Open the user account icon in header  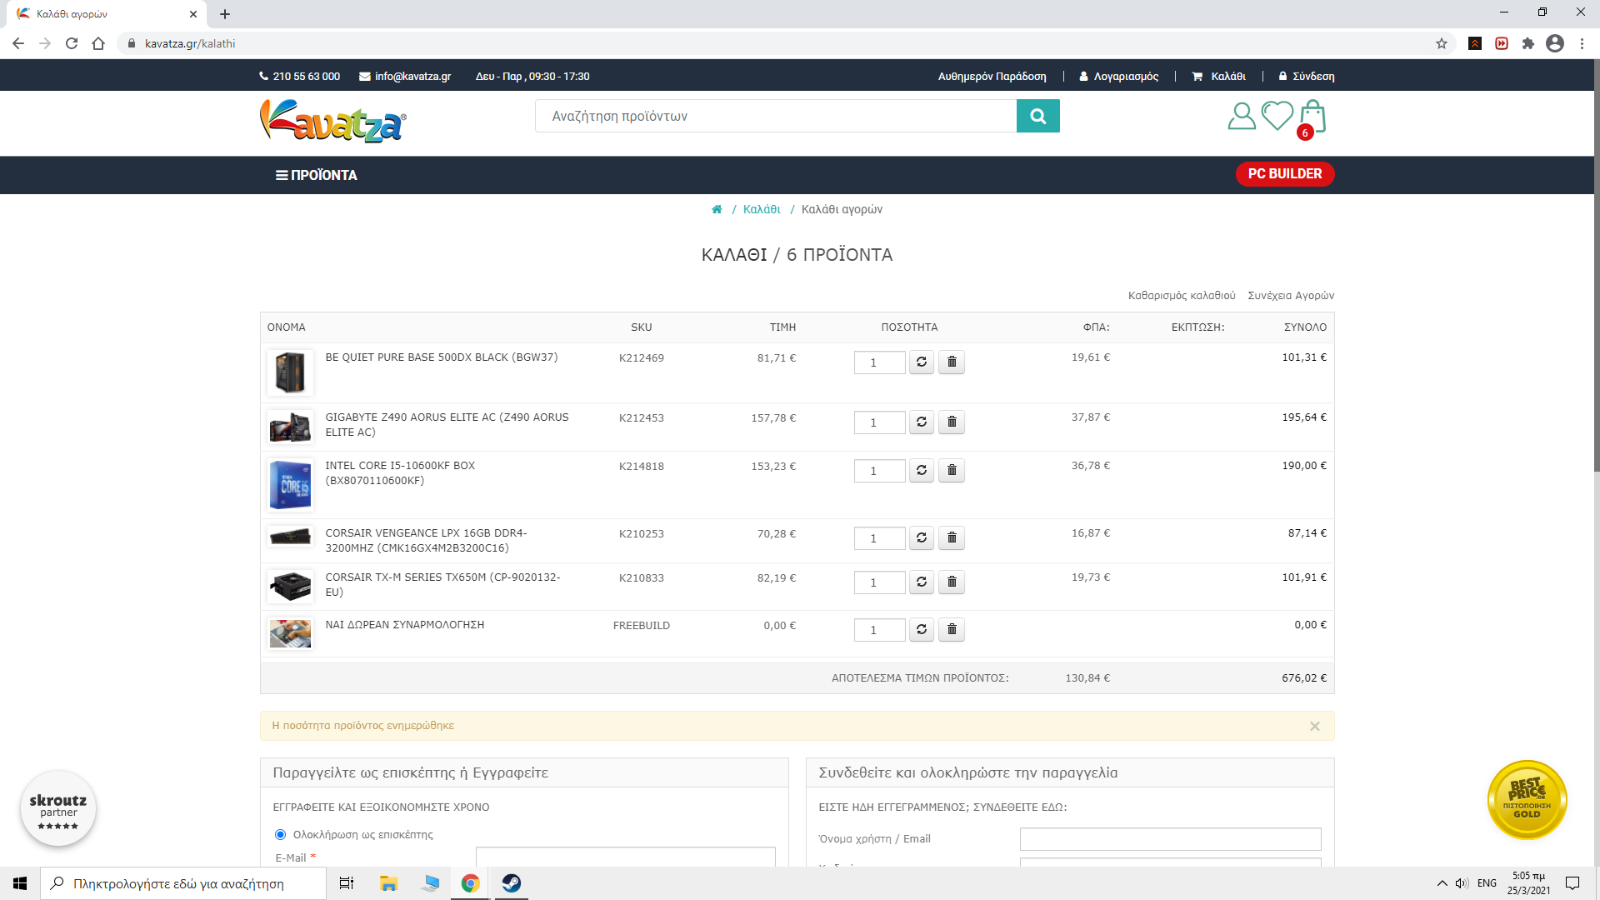(1242, 116)
